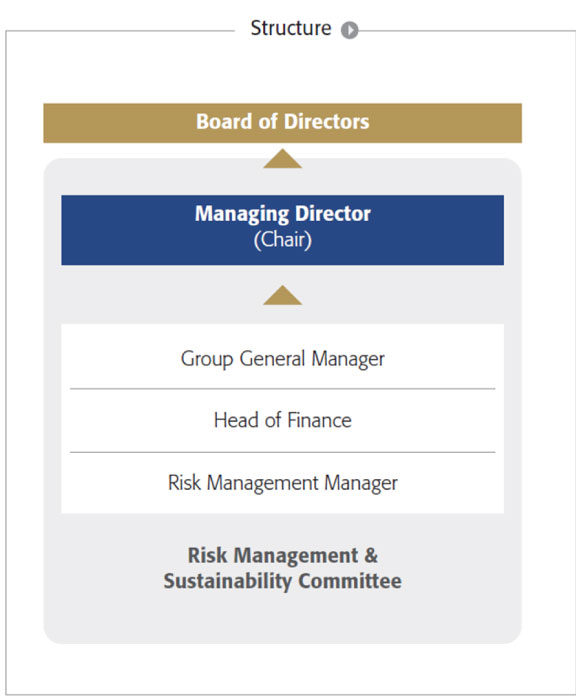Click the word Sustainability Committee in bottom label
Image resolution: width=576 pixels, height=700 pixels.
coord(283,581)
